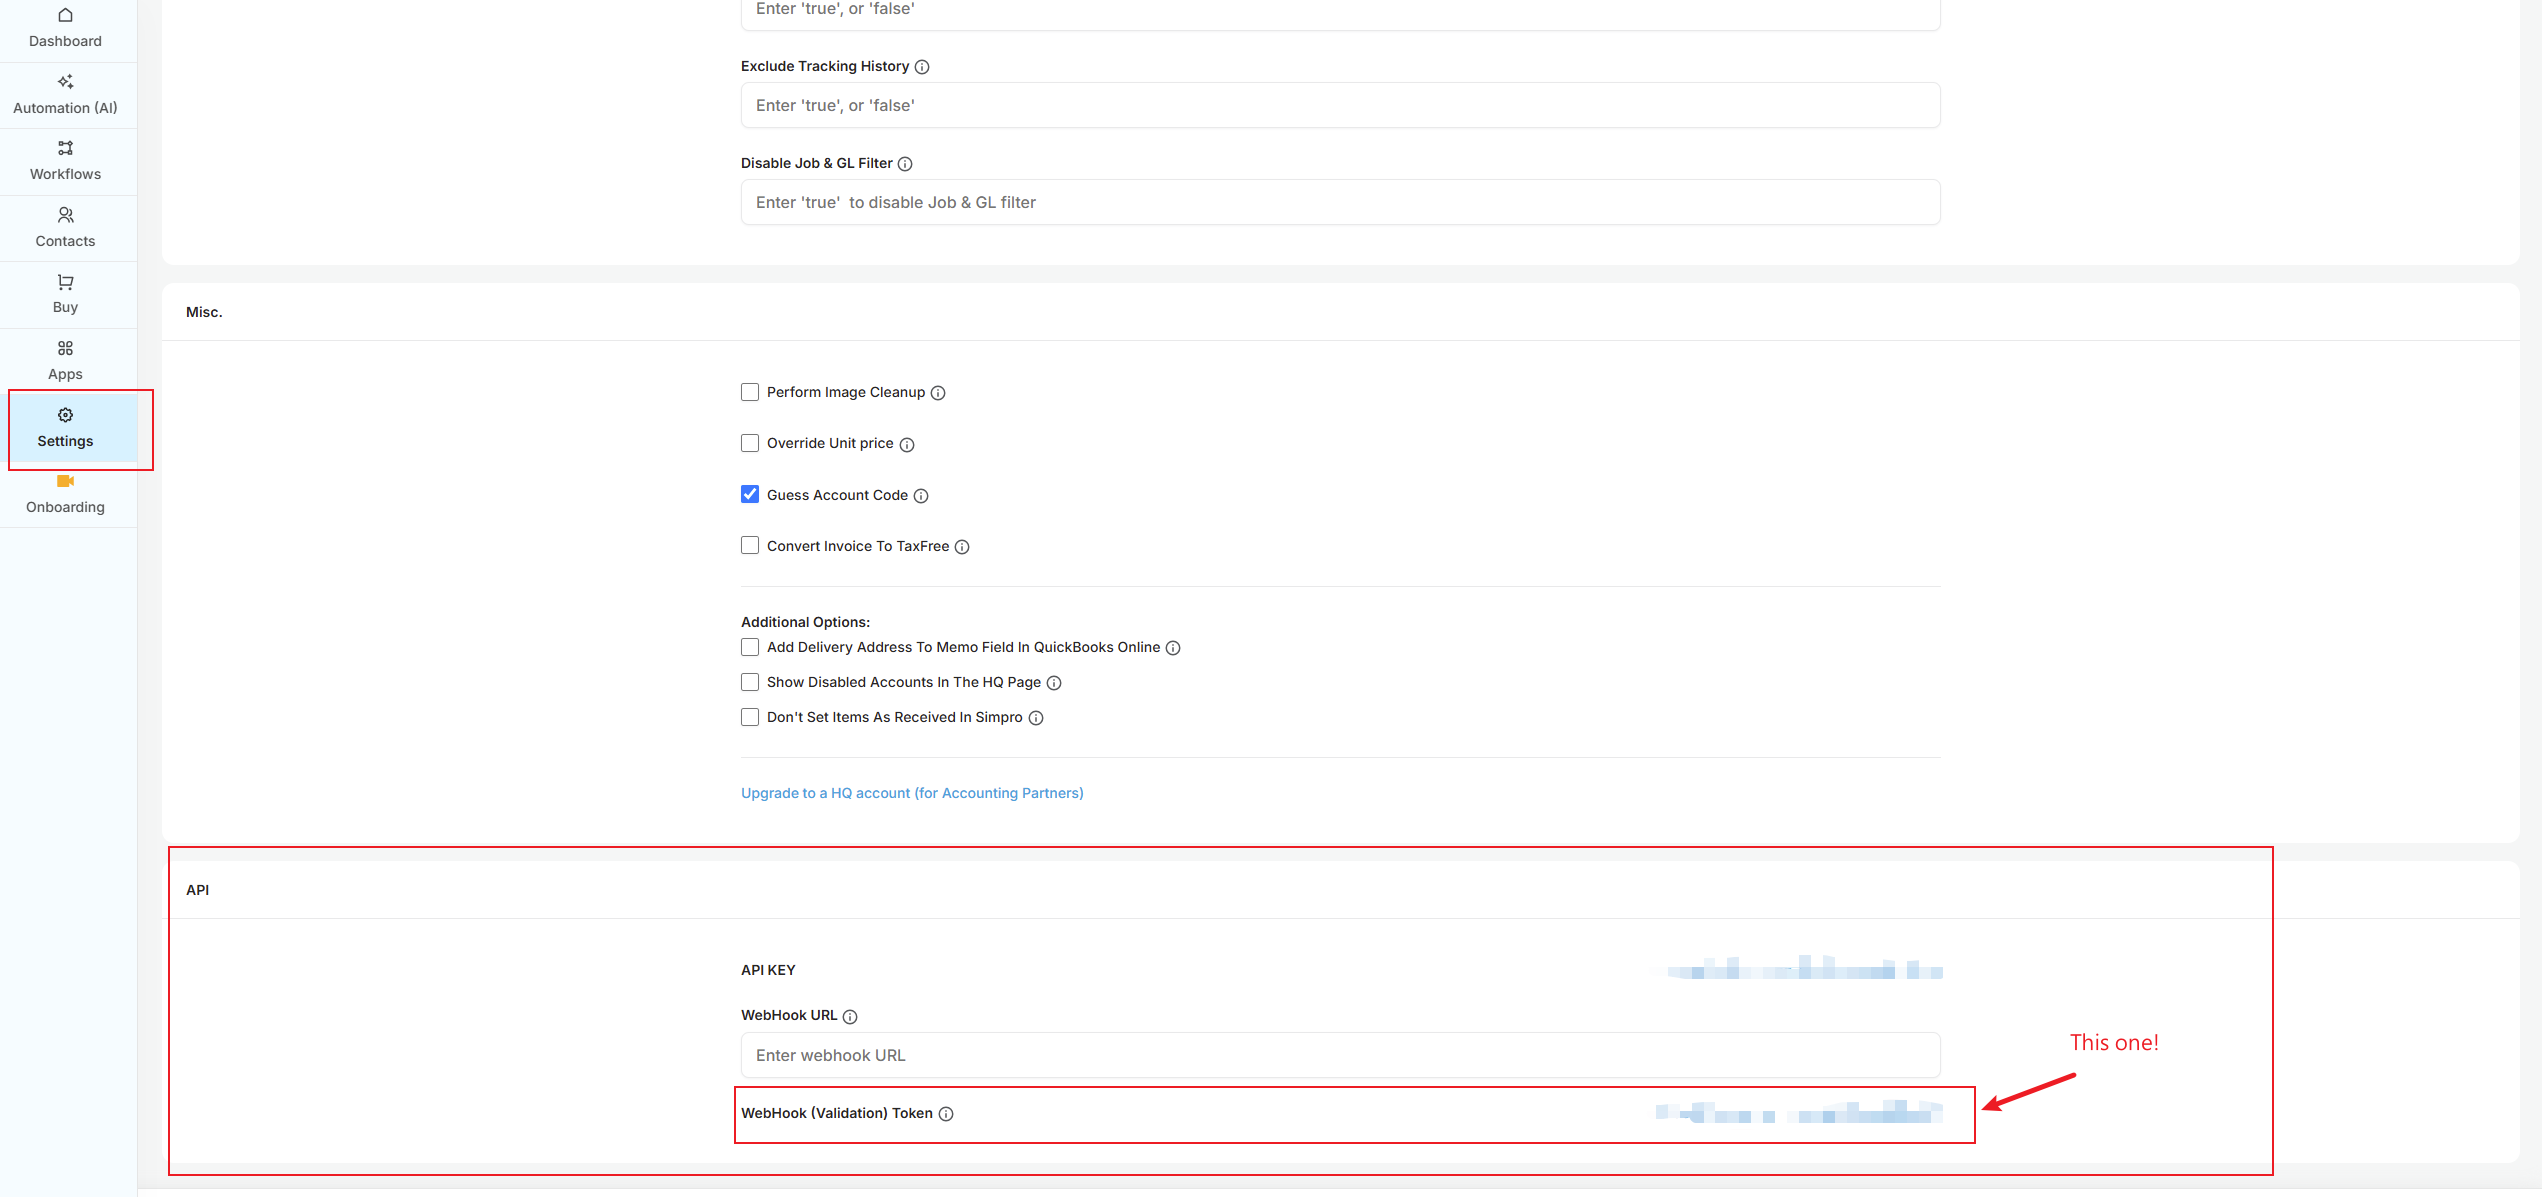Click info icon next to WebHook URL
Screen dimensions: 2542x1197
[850, 1017]
